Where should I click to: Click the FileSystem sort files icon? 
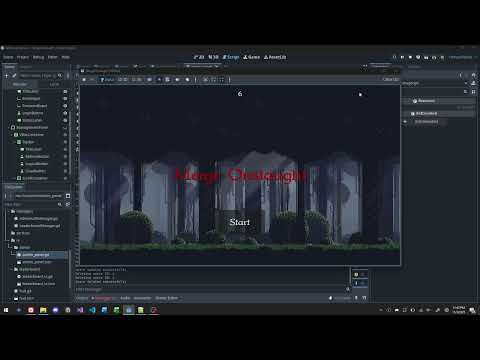(68, 204)
